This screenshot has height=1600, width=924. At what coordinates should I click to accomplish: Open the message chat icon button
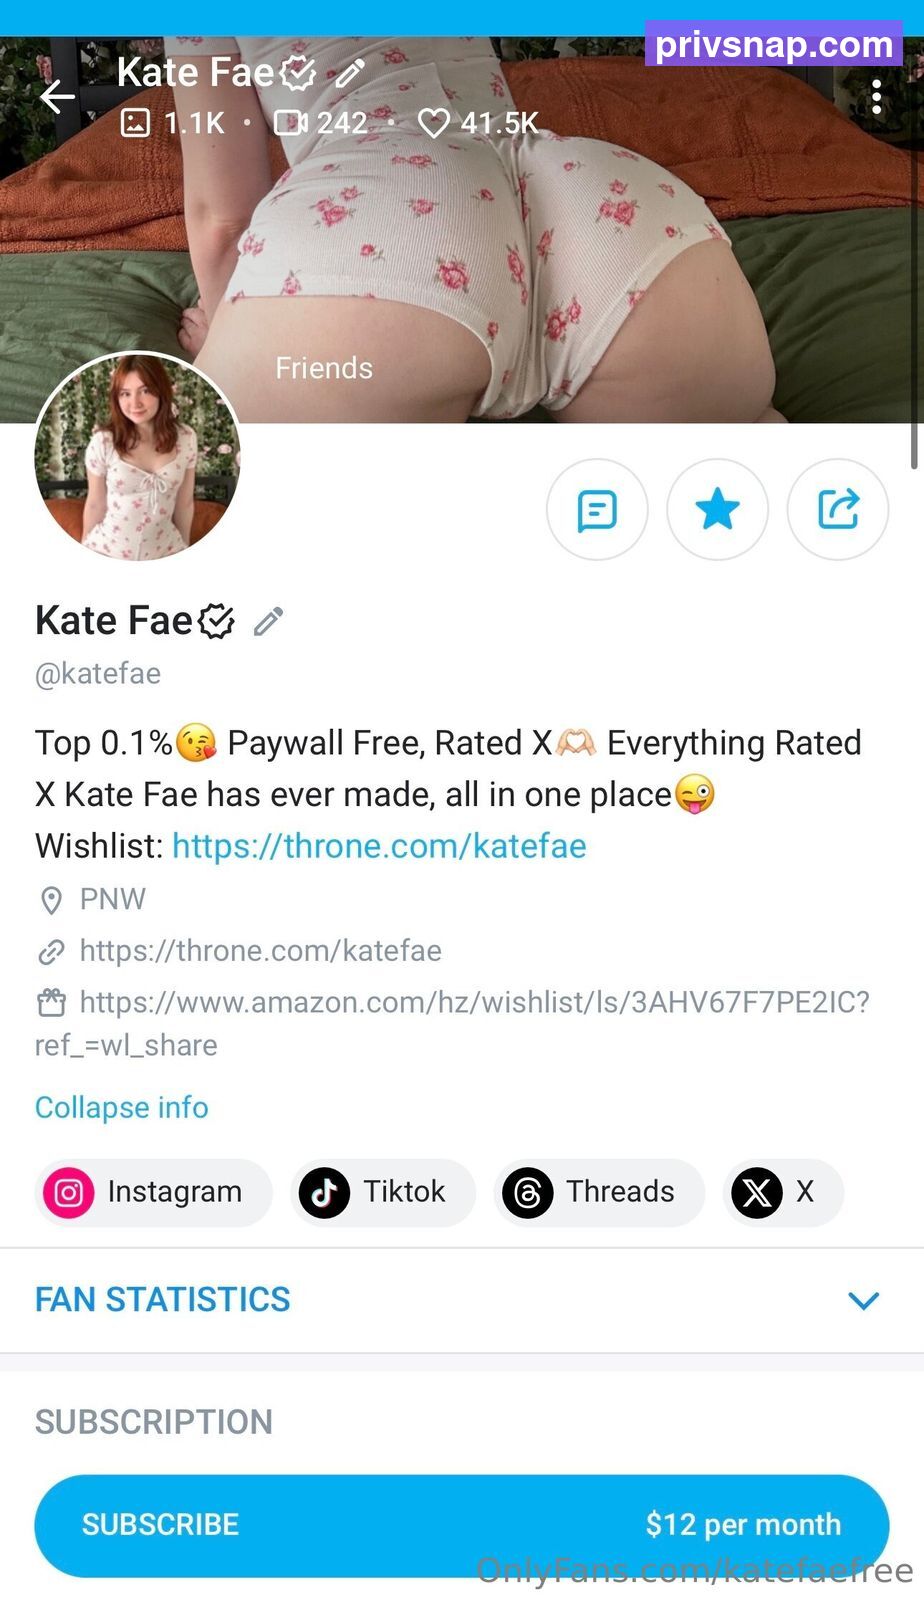597,510
